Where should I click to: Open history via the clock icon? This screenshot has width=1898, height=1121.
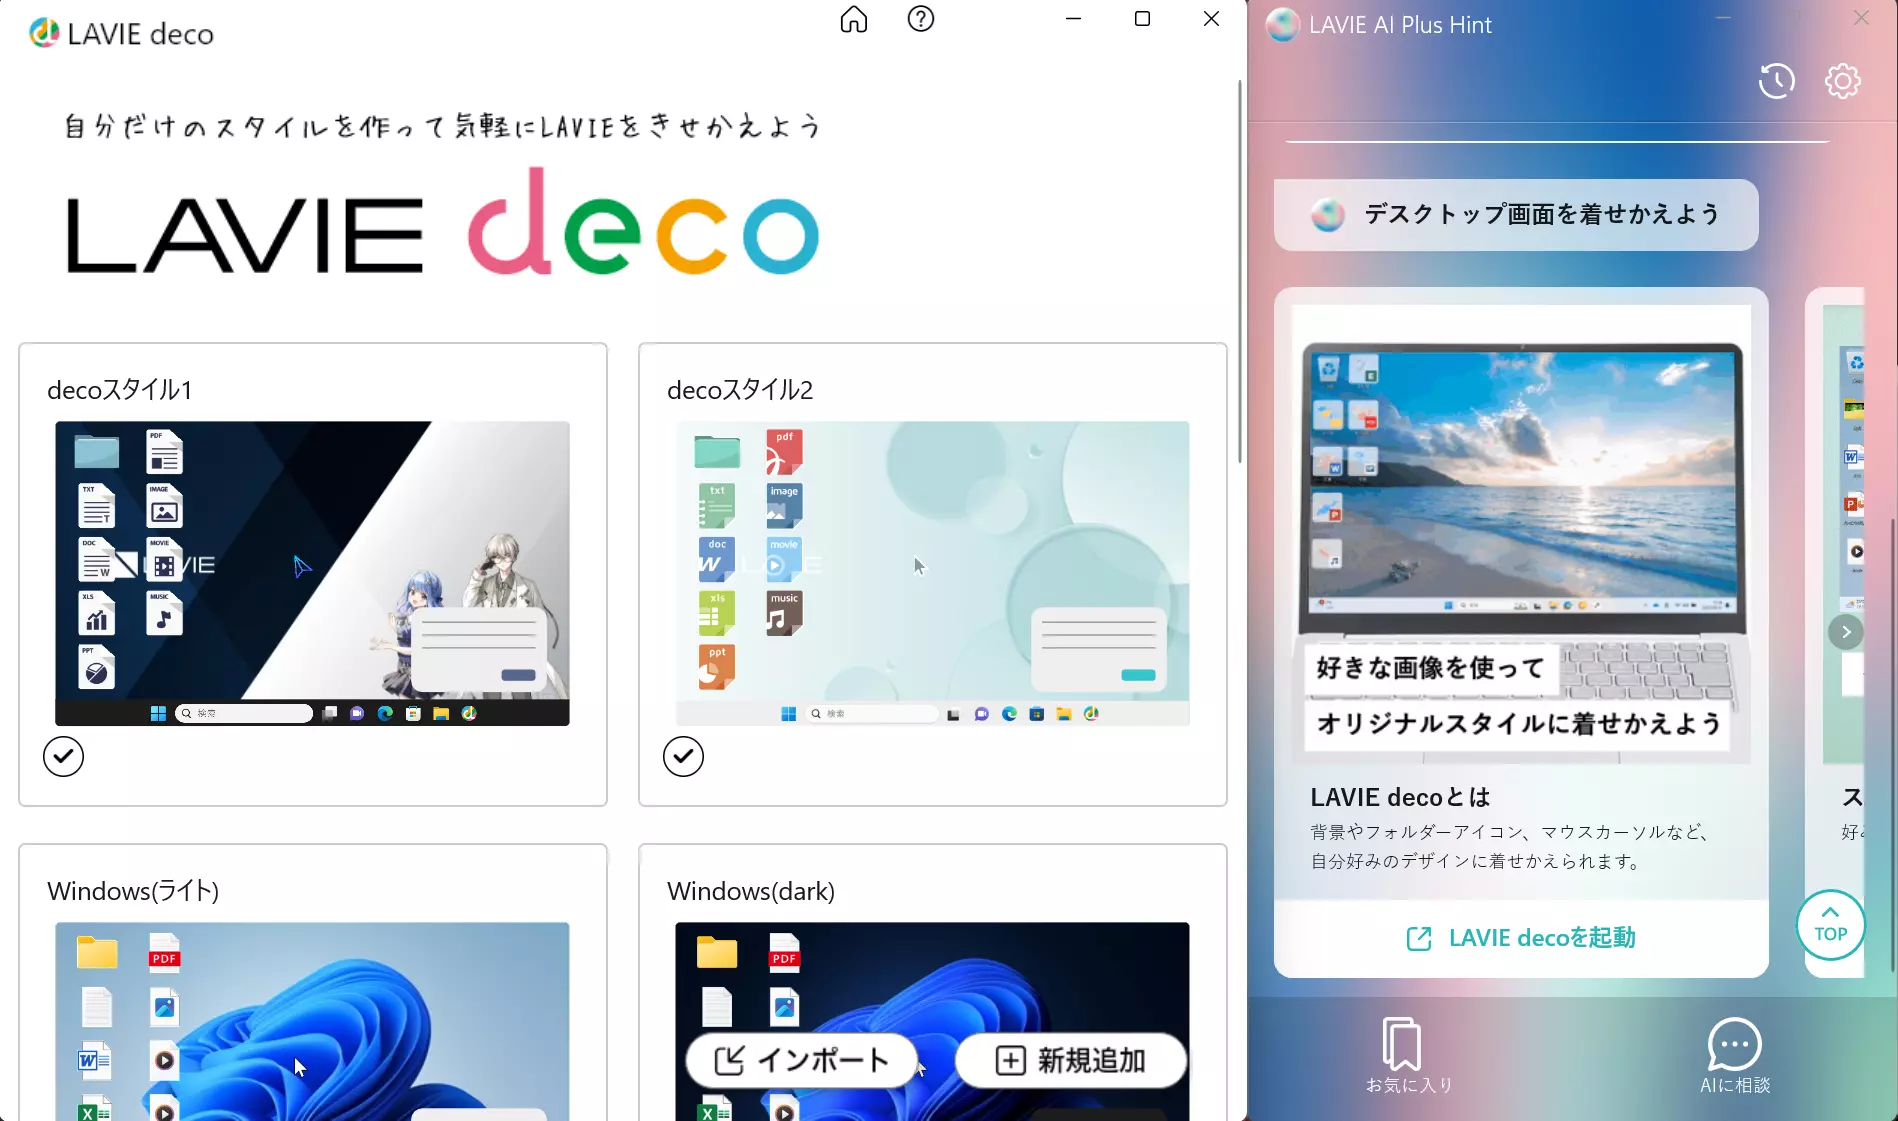point(1775,81)
